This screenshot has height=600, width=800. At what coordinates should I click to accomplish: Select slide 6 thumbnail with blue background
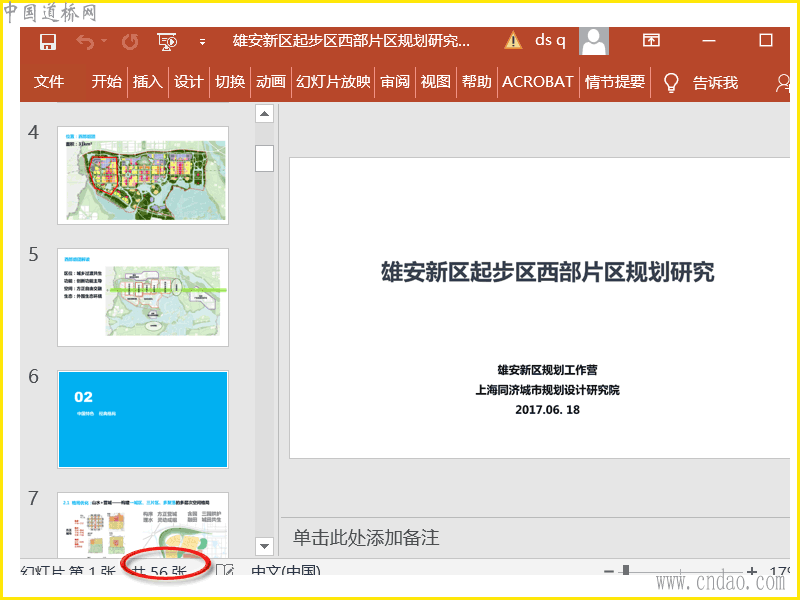click(x=143, y=419)
